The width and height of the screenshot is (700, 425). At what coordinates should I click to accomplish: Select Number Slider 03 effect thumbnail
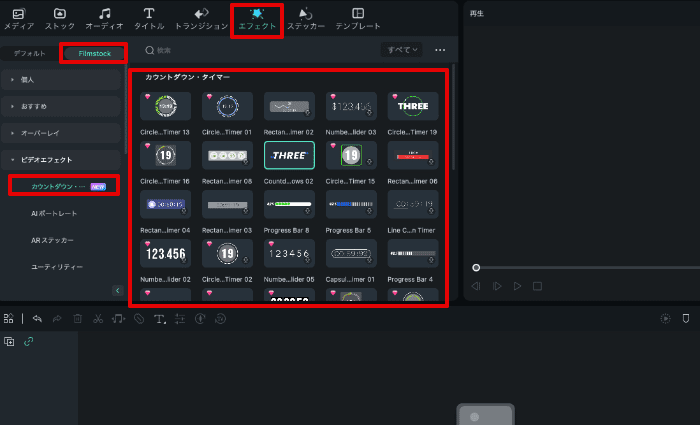point(351,106)
